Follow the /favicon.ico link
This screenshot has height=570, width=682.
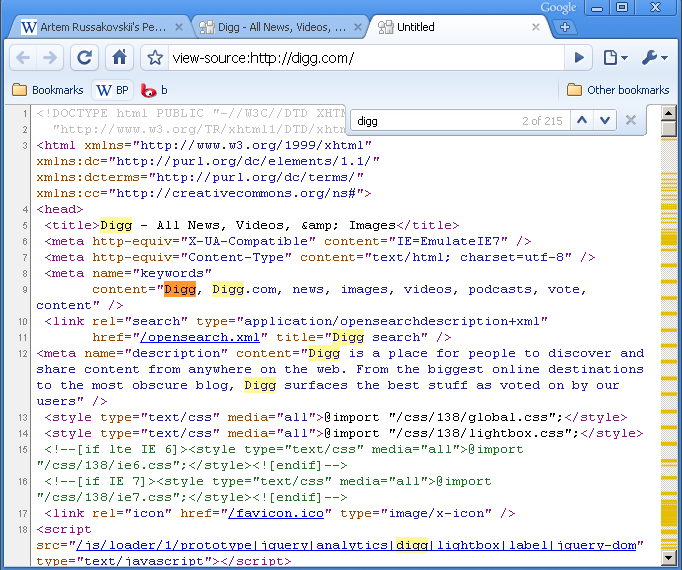pyautogui.click(x=276, y=513)
